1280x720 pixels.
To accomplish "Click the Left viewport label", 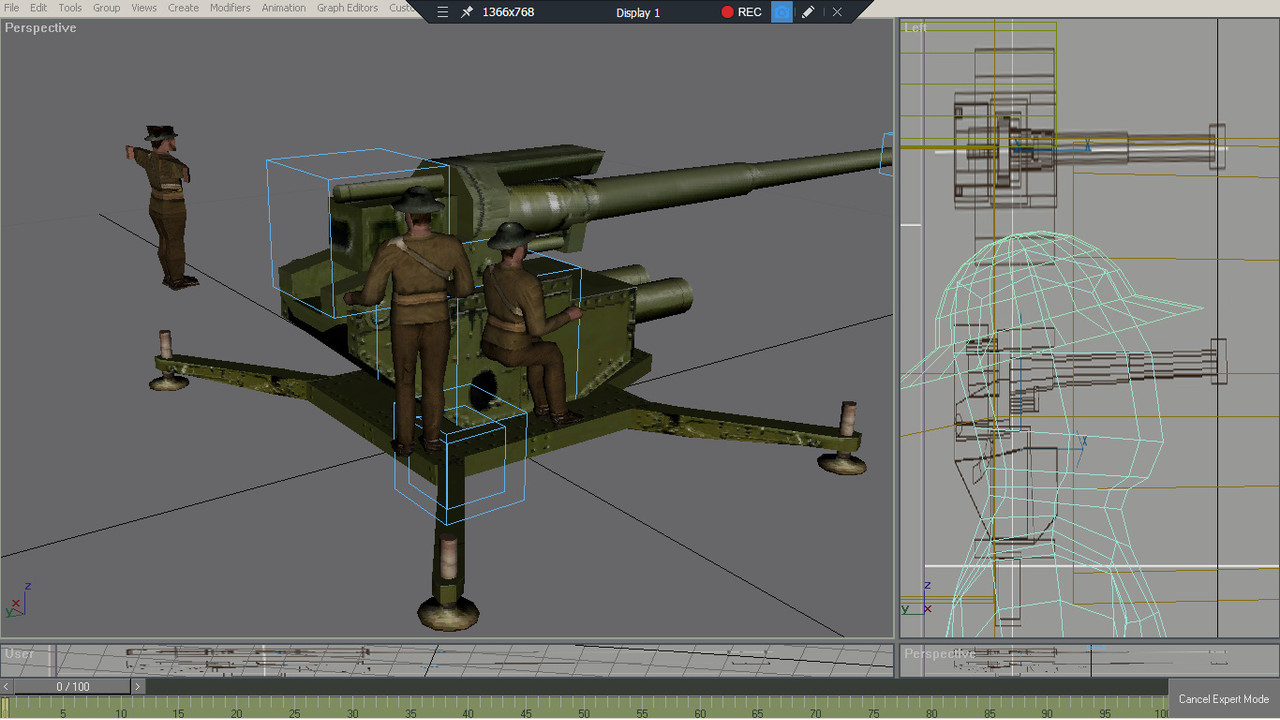I will pos(915,28).
